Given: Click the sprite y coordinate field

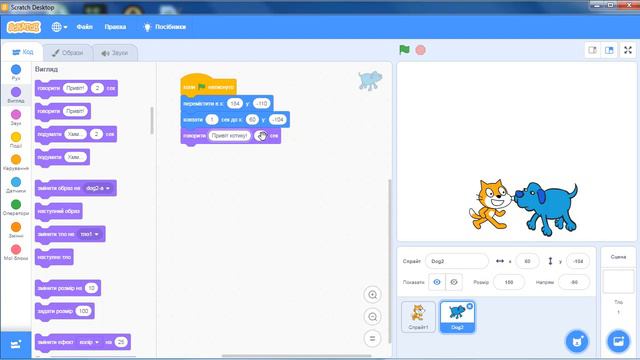Looking at the screenshot, I should click(x=578, y=261).
